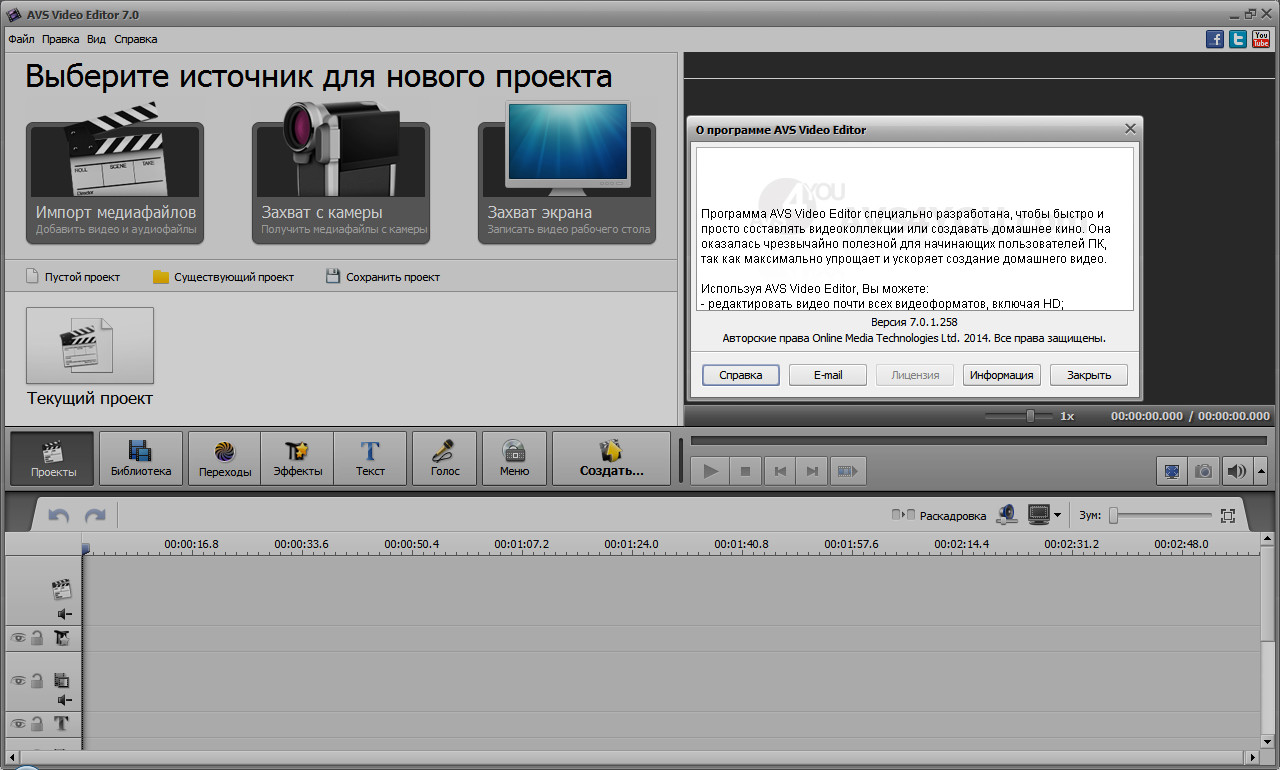Hide the video overlay track with eye icon
The height and width of the screenshot is (770, 1280).
[x=18, y=680]
